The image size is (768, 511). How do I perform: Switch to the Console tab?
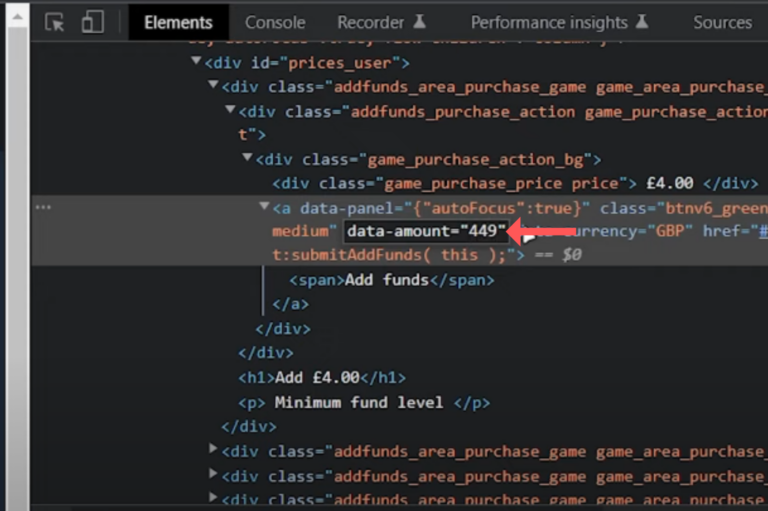click(275, 22)
